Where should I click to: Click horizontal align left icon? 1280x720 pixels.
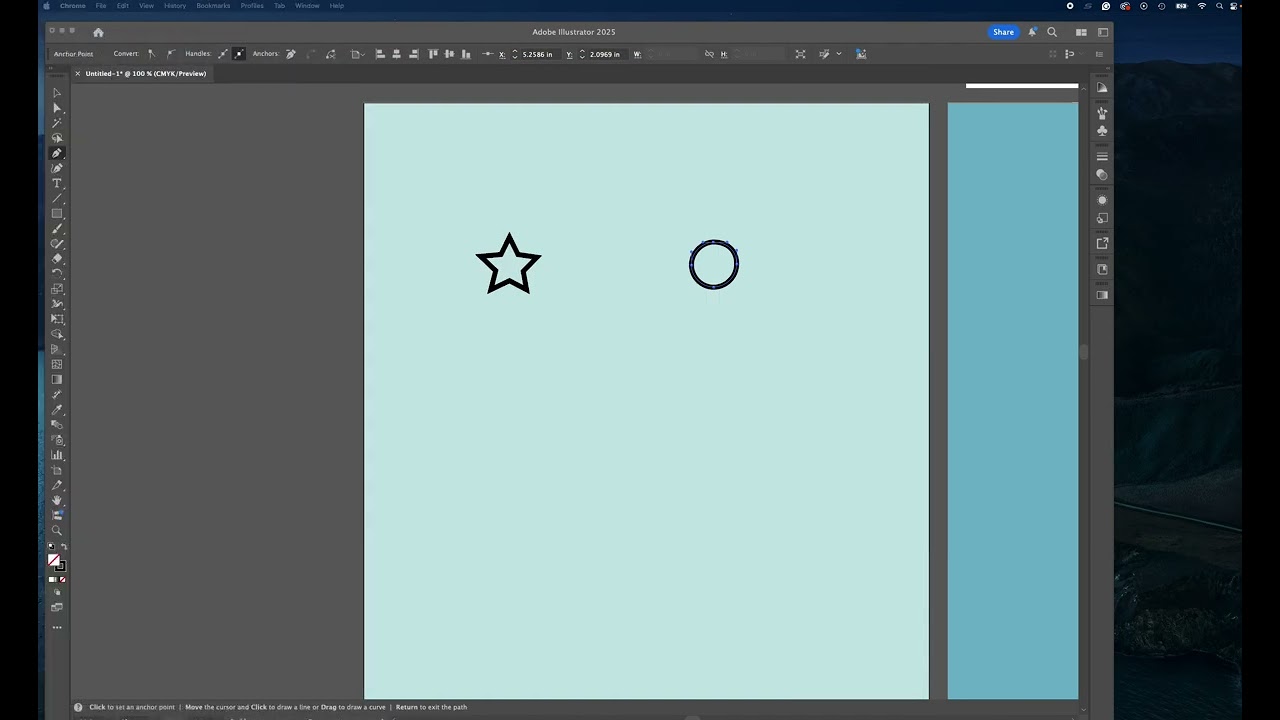(x=380, y=54)
